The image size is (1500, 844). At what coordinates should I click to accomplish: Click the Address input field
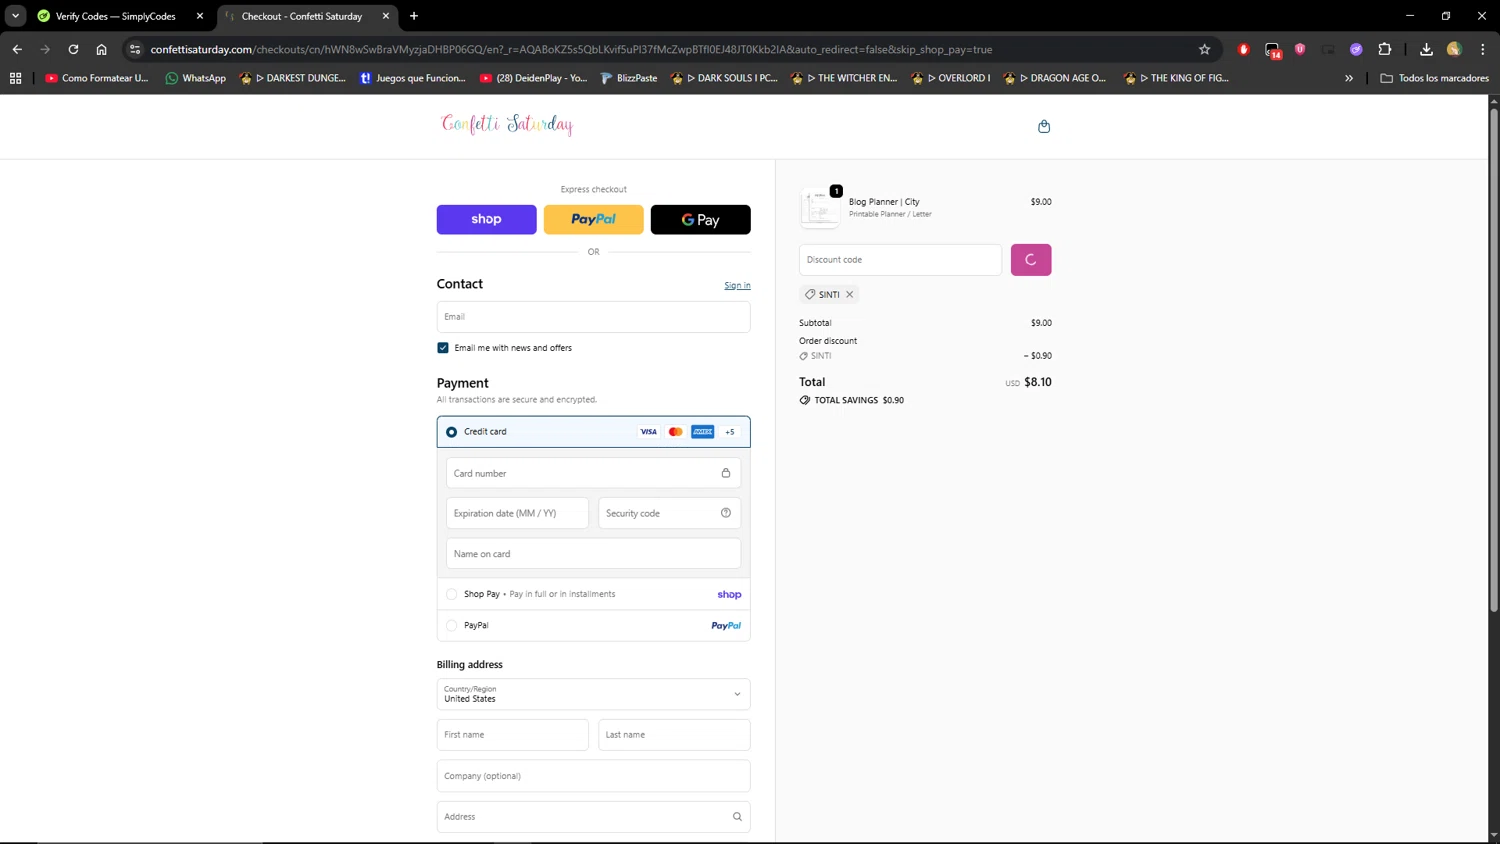pyautogui.click(x=593, y=817)
